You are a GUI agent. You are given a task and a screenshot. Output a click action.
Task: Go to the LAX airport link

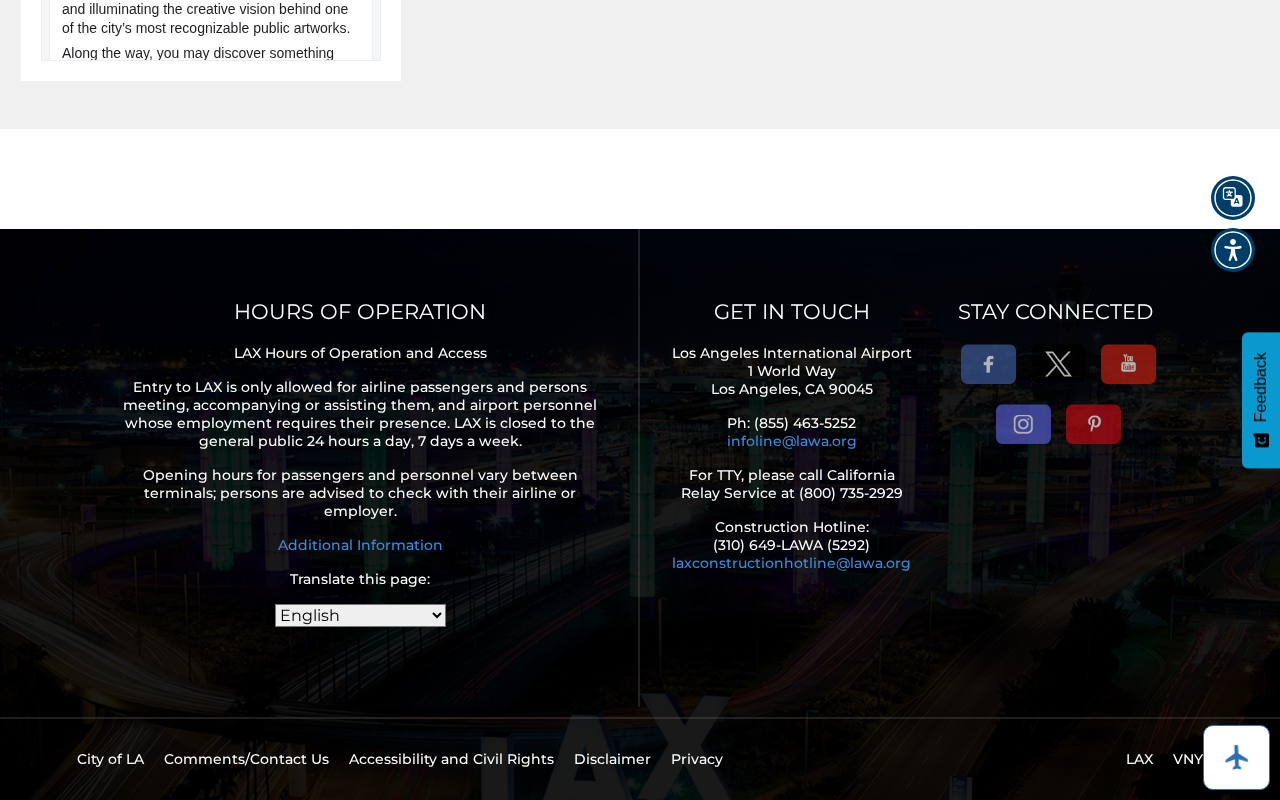[x=1139, y=759]
